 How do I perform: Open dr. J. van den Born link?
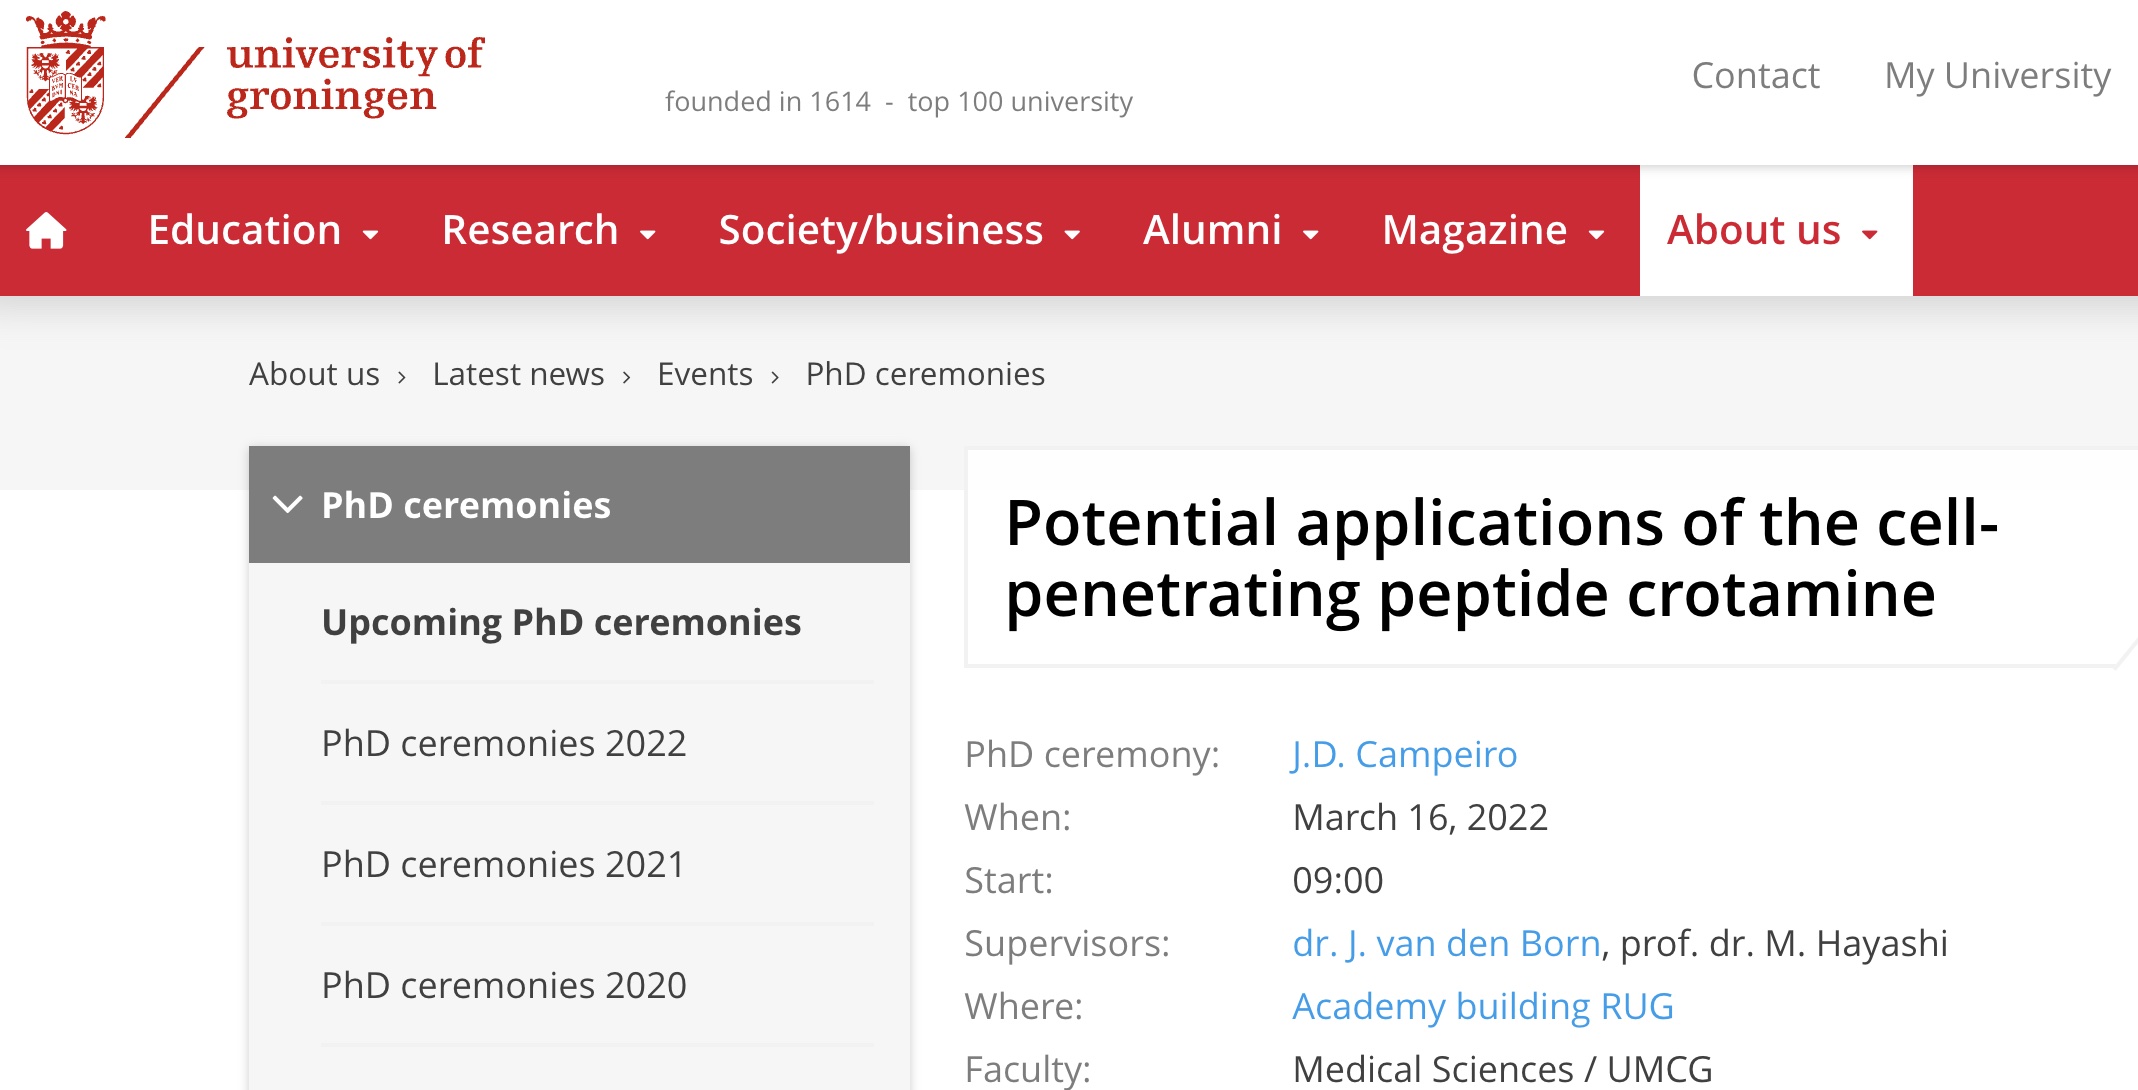(1446, 943)
